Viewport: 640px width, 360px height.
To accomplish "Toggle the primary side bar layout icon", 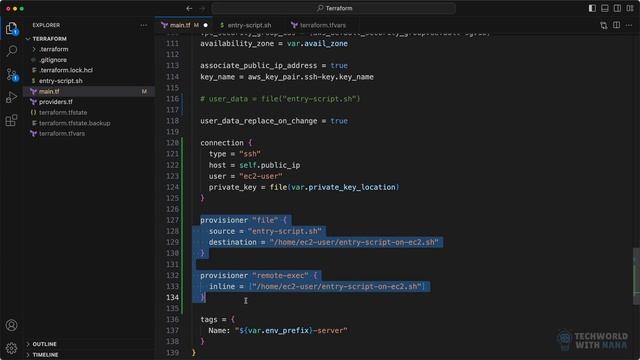I will click(592, 8).
